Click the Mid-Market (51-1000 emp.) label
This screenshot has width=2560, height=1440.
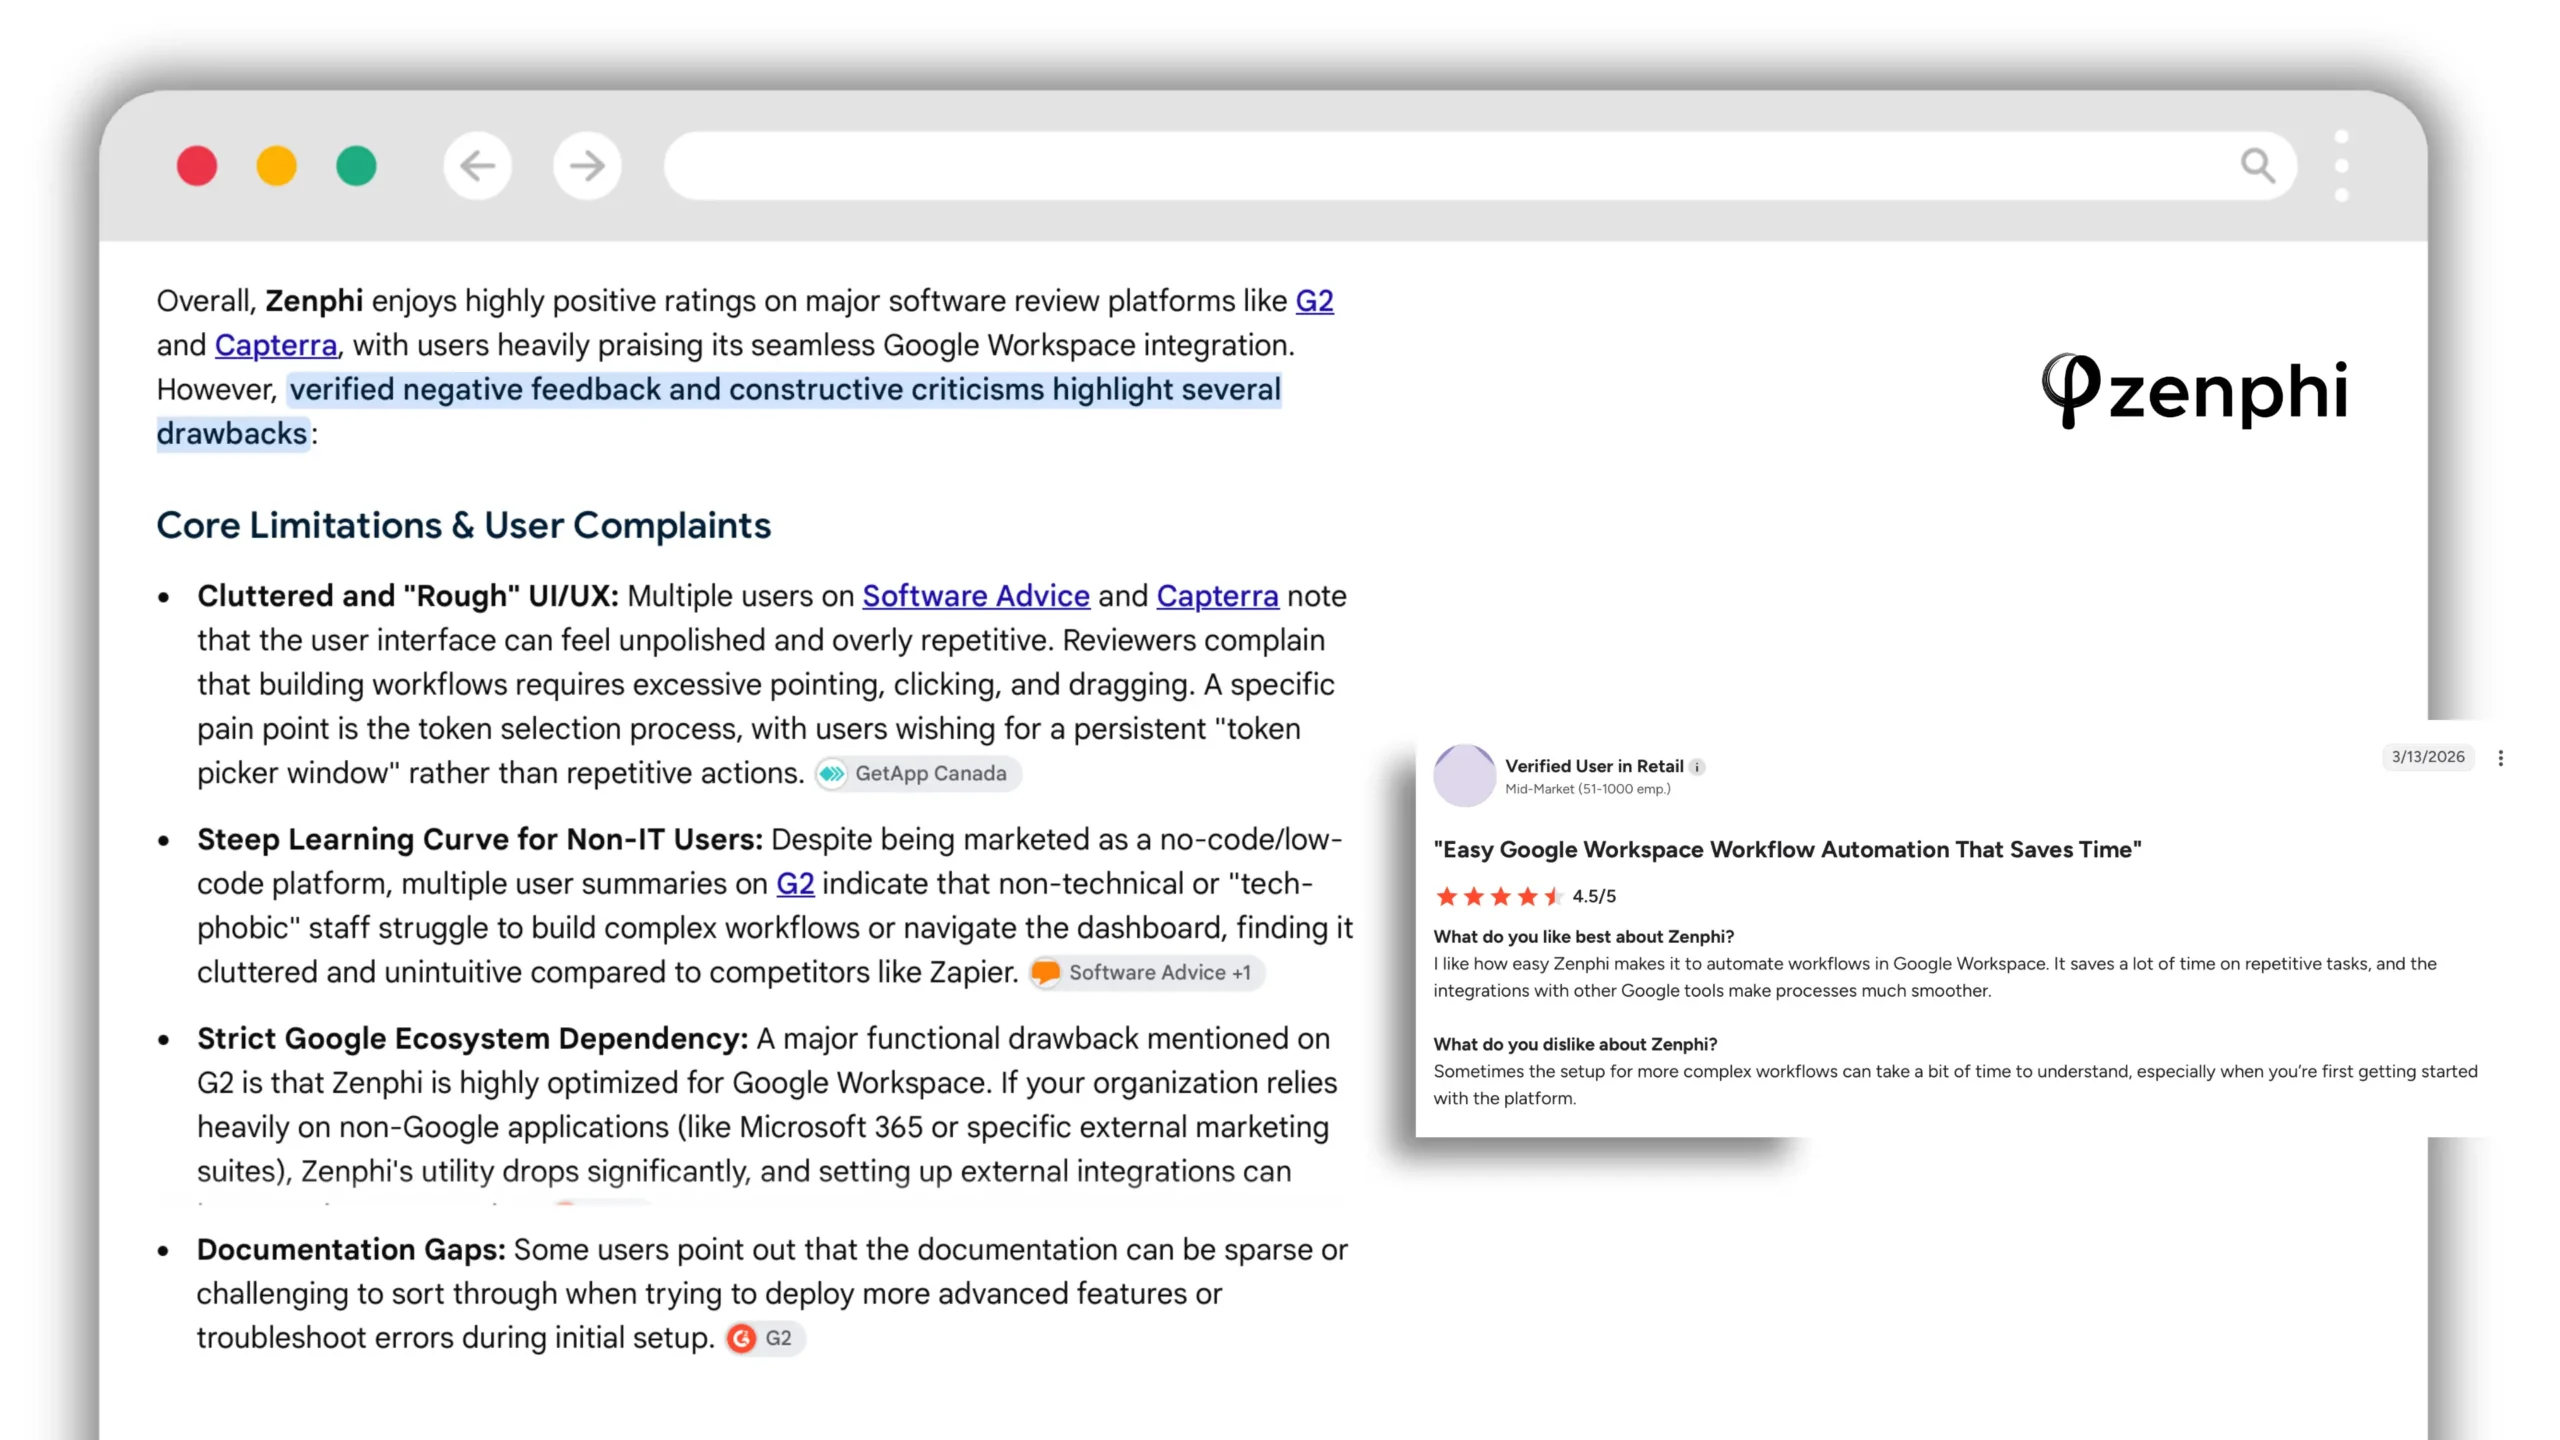pos(1587,789)
